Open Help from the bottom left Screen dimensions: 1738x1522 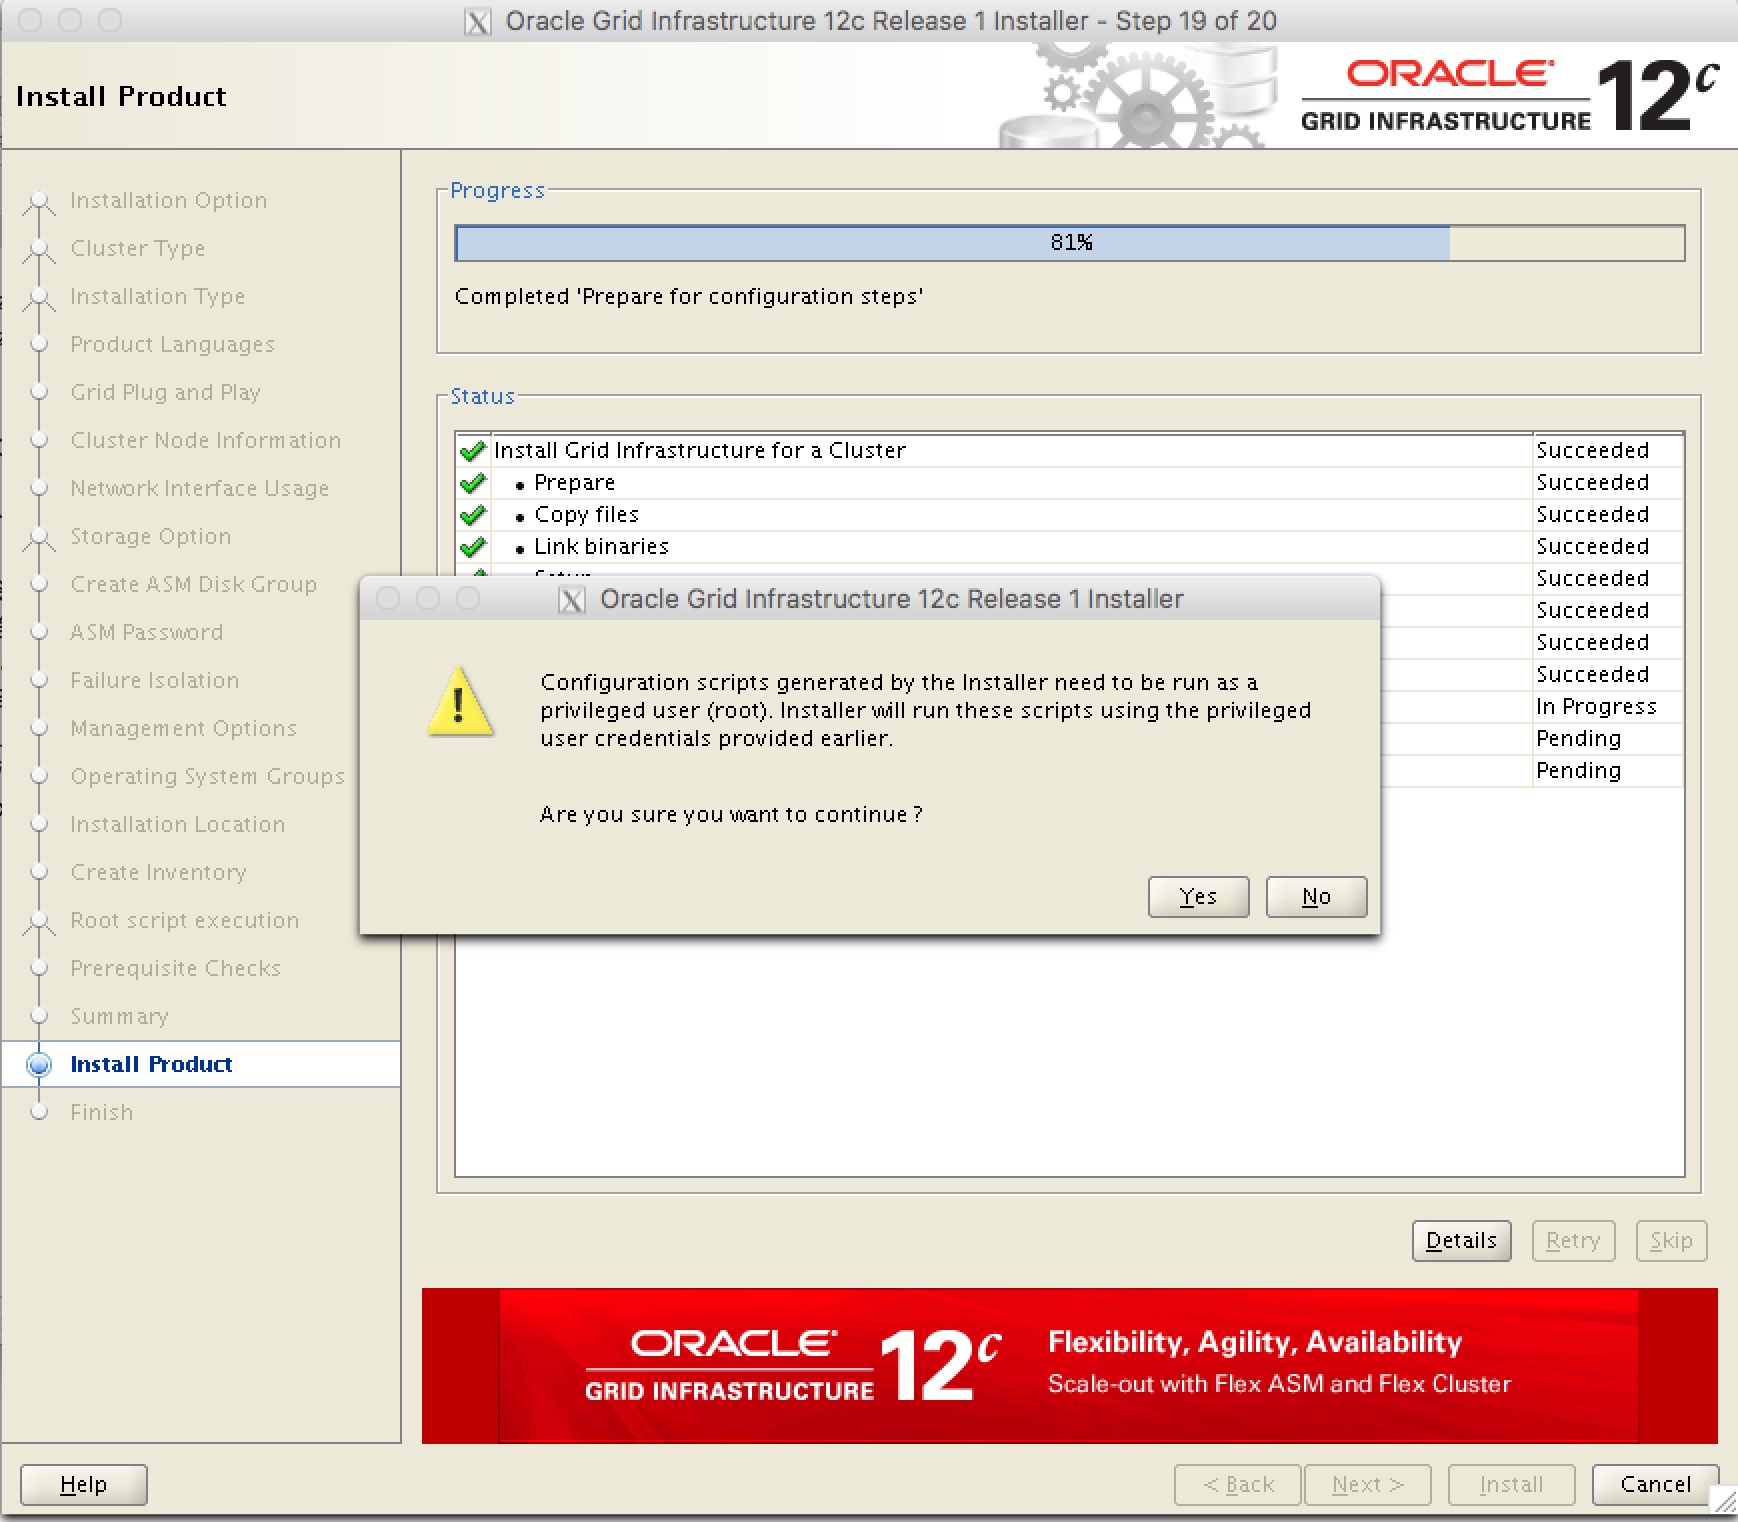[83, 1484]
